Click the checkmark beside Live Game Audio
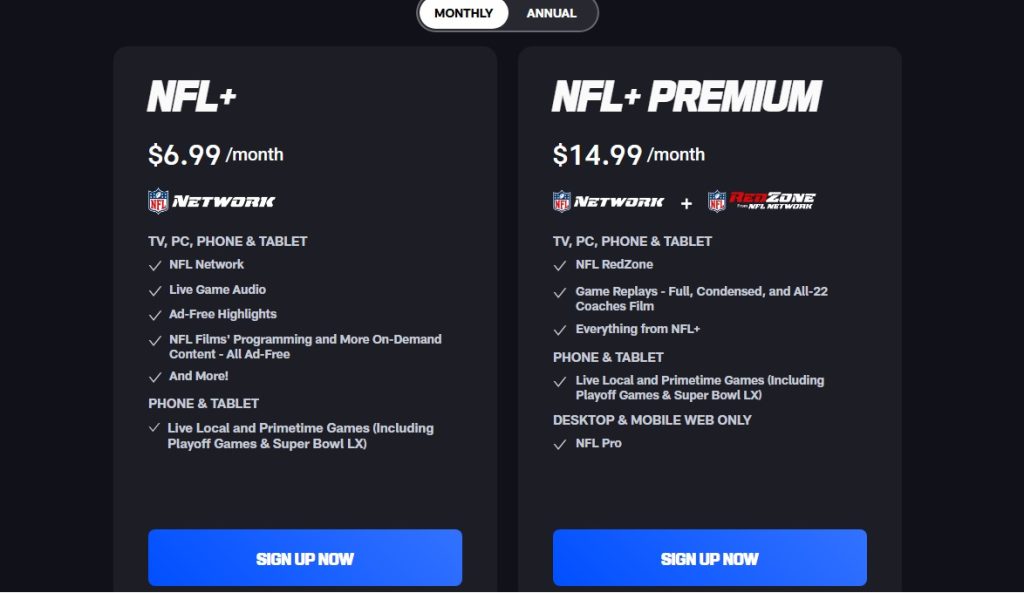The width and height of the screenshot is (1024, 593). click(155, 290)
